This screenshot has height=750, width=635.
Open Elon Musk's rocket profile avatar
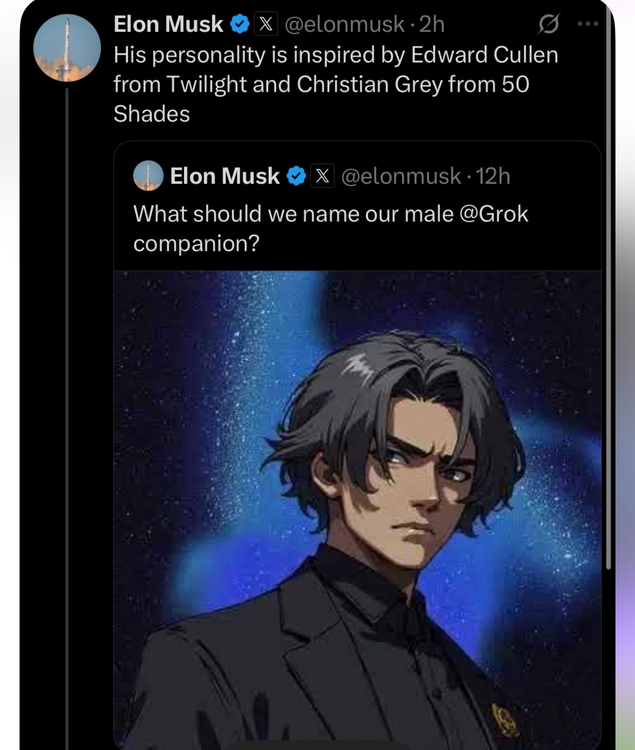point(67,47)
